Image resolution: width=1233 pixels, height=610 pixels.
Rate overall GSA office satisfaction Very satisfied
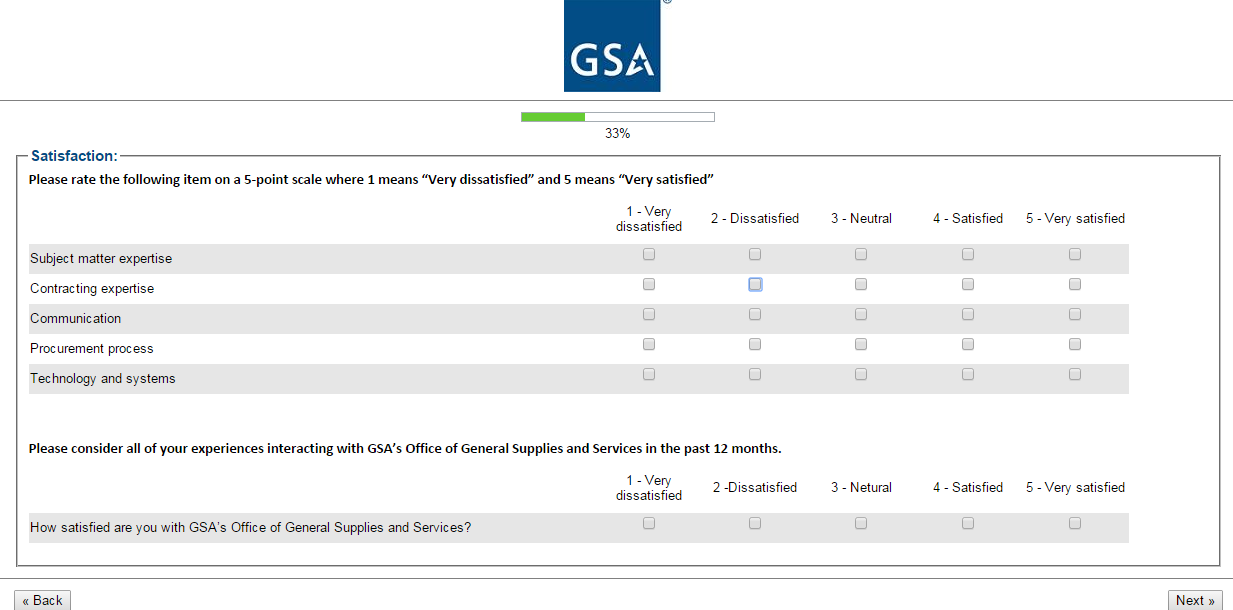[1075, 523]
